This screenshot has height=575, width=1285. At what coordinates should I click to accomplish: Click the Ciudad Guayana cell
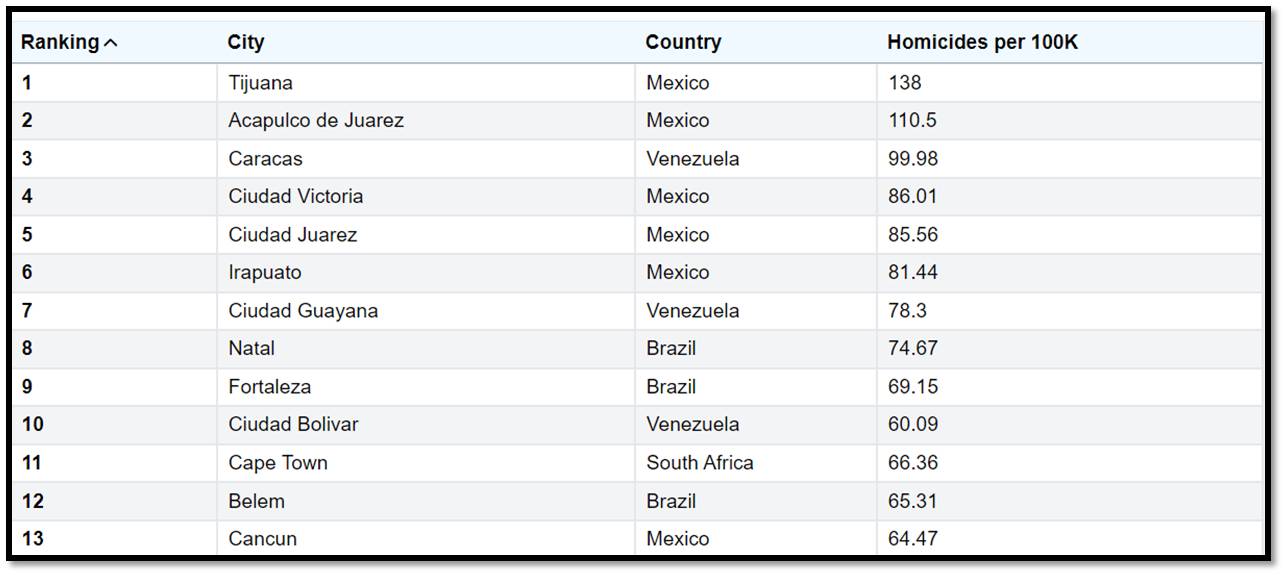(x=303, y=311)
